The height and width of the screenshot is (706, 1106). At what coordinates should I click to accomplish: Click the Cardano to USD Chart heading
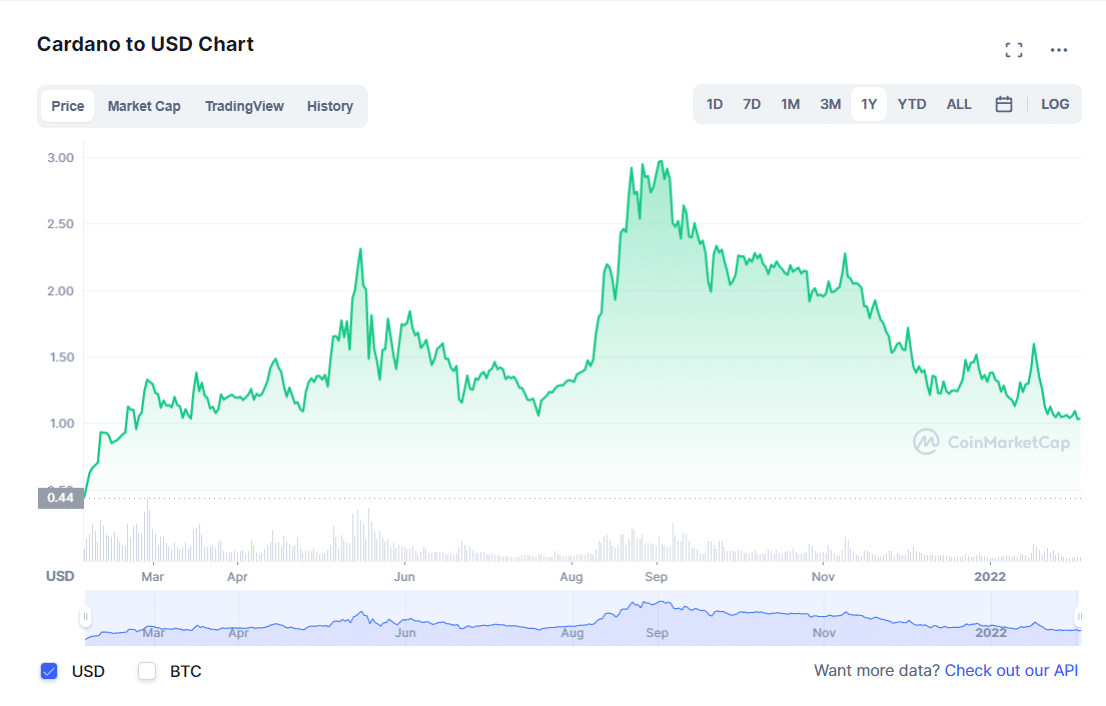click(145, 44)
